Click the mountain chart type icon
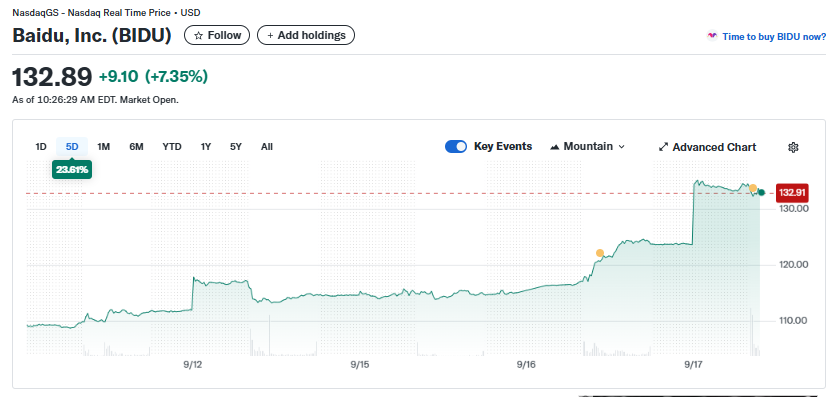The height and width of the screenshot is (397, 839). [x=554, y=147]
